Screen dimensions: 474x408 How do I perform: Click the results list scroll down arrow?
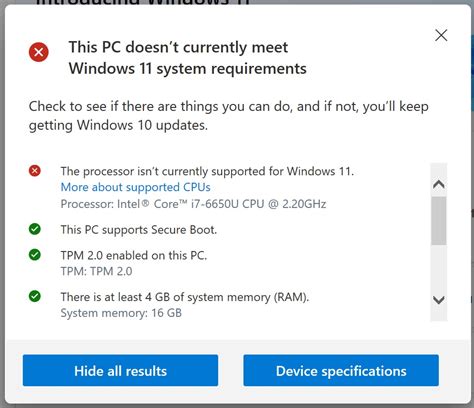pos(439,300)
